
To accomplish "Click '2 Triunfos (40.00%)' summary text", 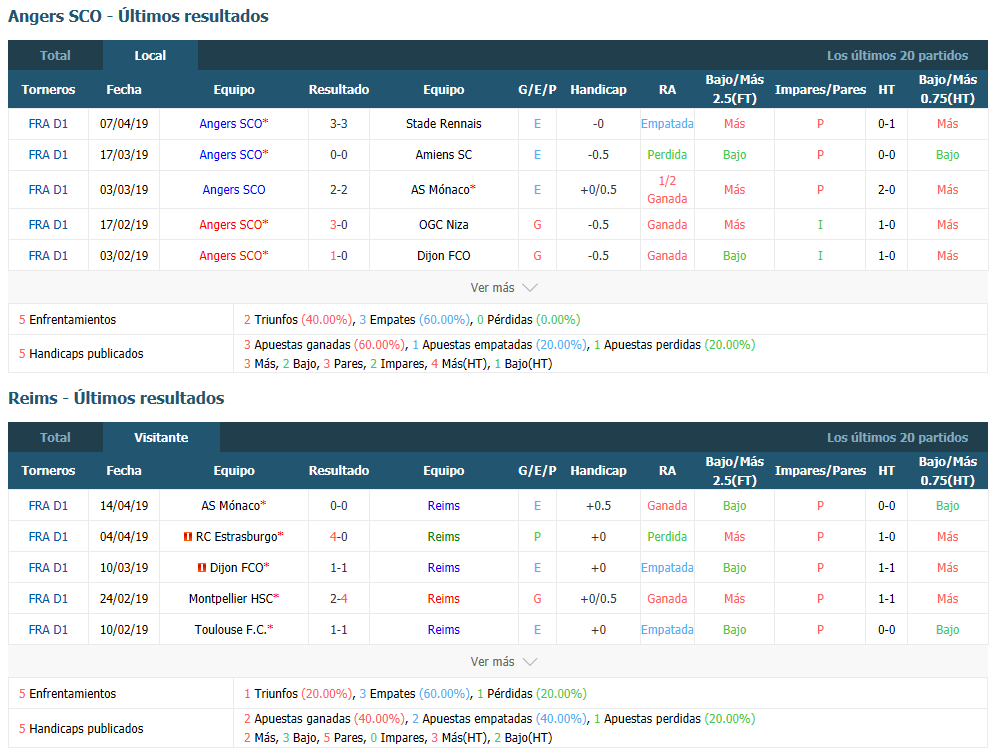I will [298, 320].
